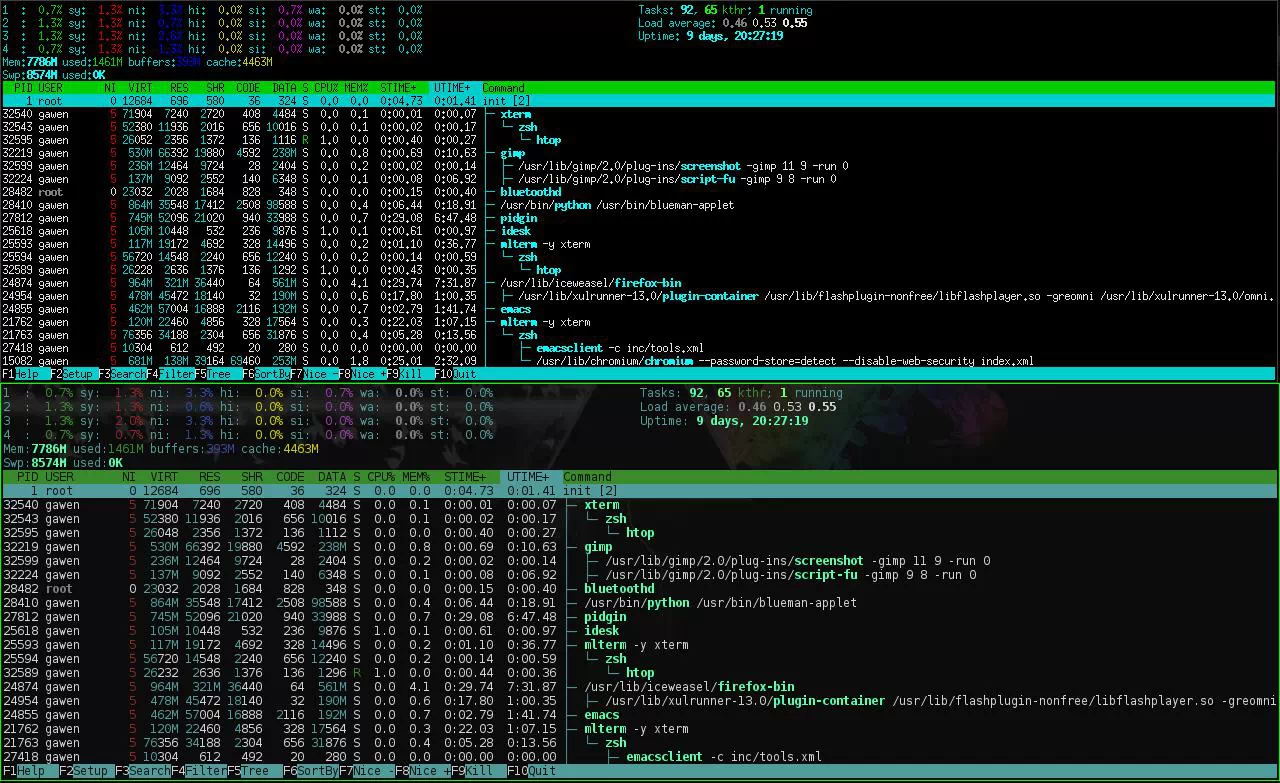
Task: Click the PID column header in bottom pane
Action: pos(27,477)
